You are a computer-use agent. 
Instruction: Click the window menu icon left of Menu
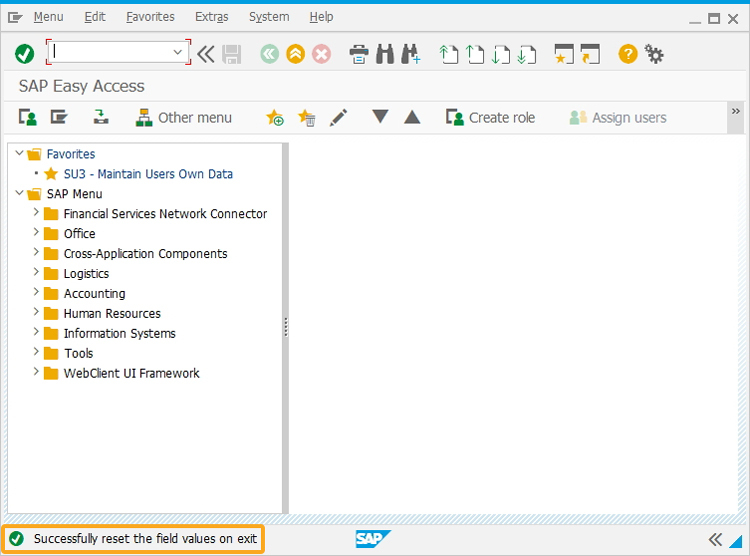pyautogui.click(x=15, y=18)
